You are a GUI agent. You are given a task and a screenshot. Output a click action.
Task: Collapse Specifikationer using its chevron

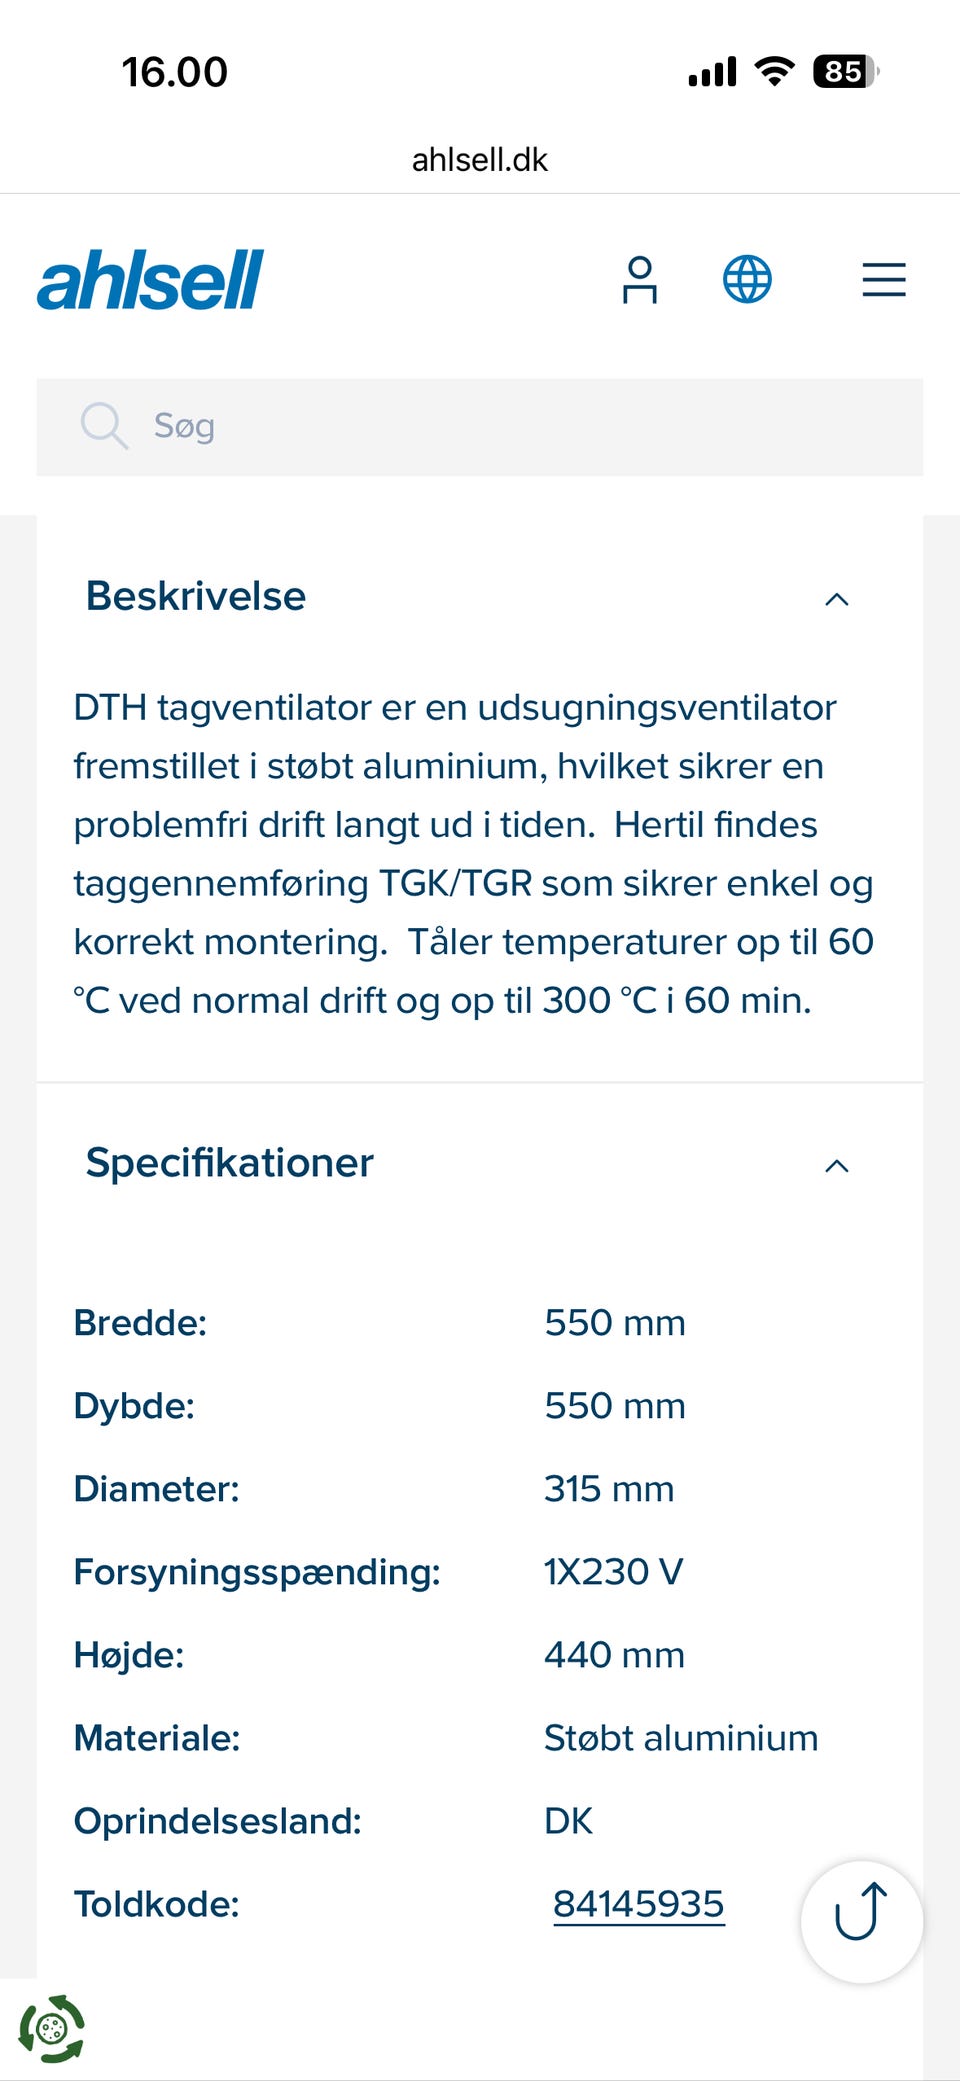point(837,1166)
